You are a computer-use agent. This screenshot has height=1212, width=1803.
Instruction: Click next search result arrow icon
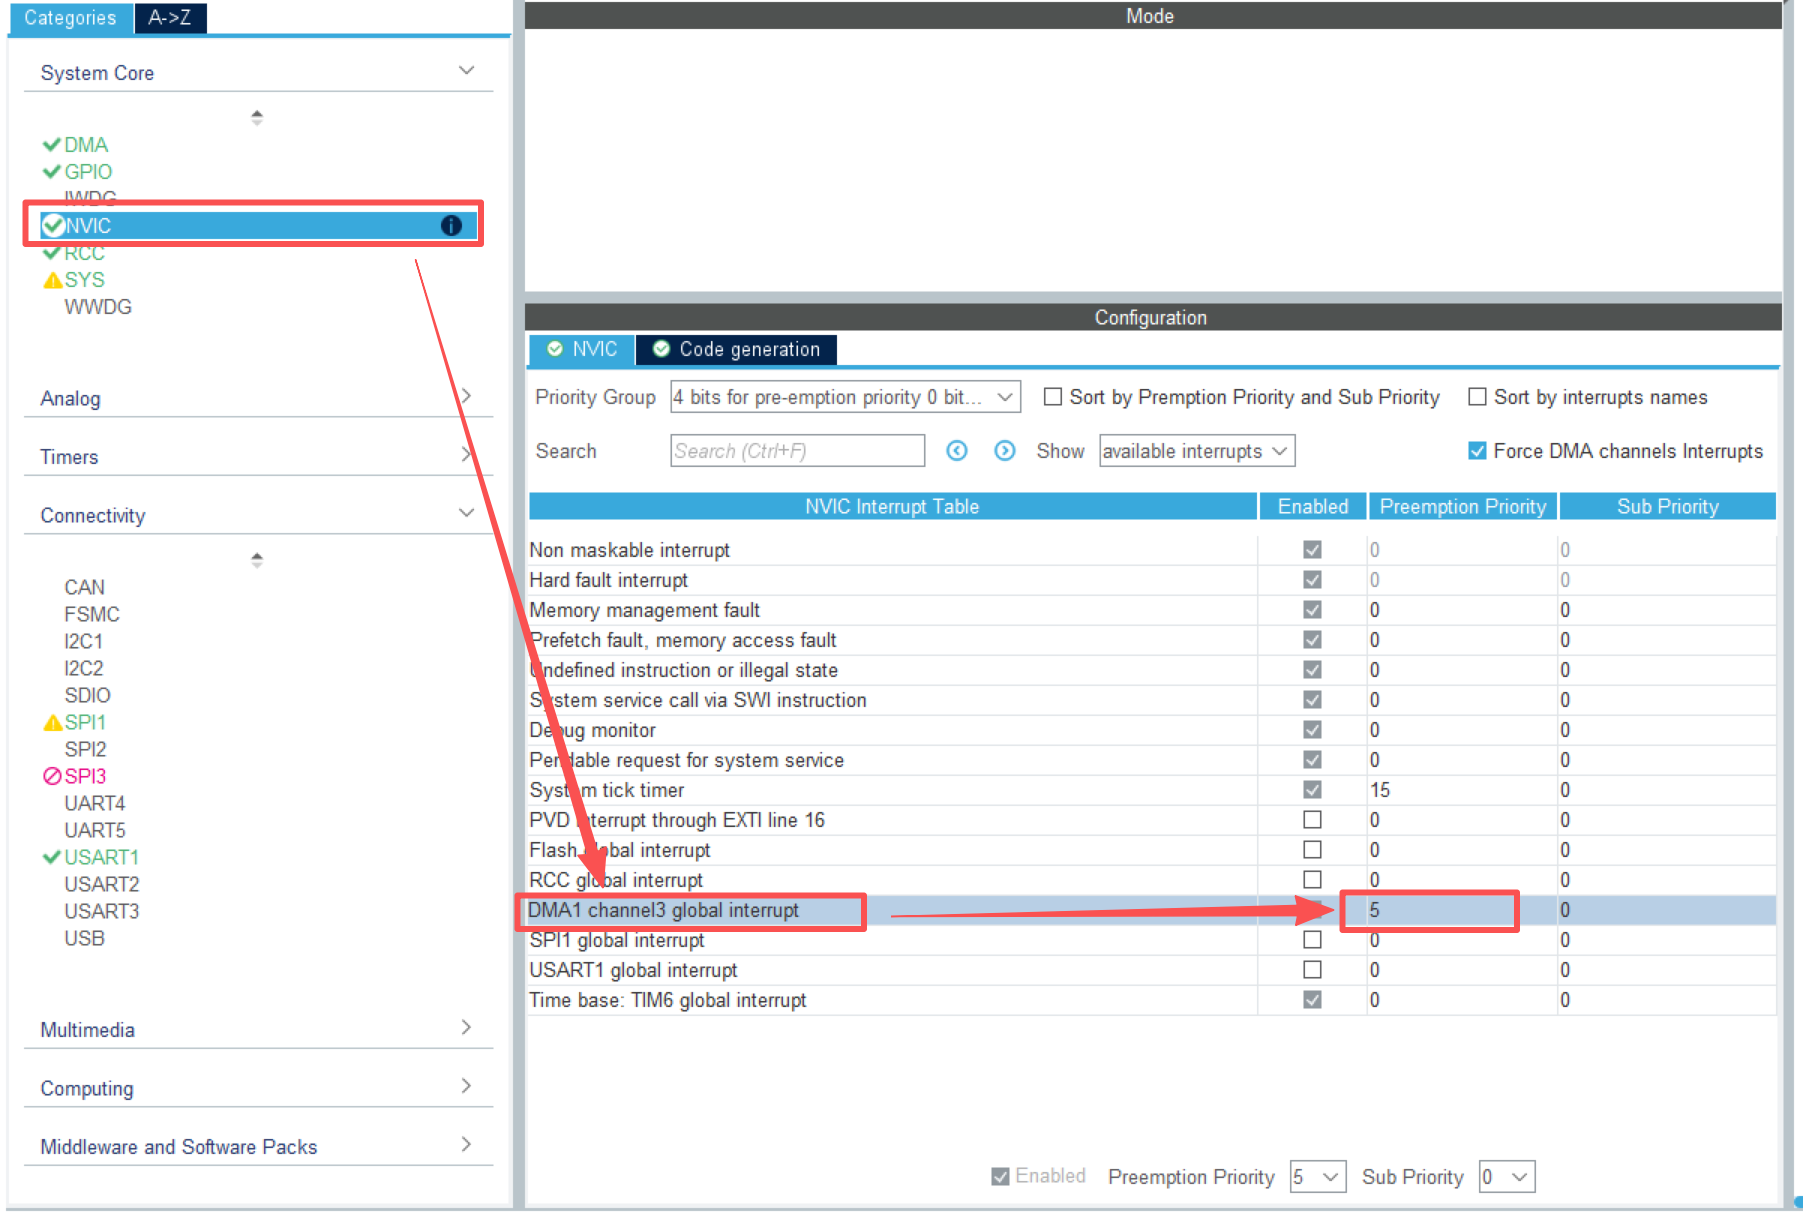tap(1005, 451)
